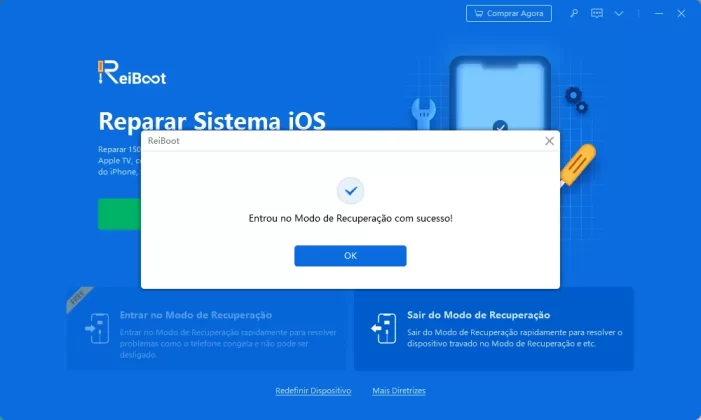Click the green start button behind dialog
This screenshot has width=701, height=420.
(119, 214)
